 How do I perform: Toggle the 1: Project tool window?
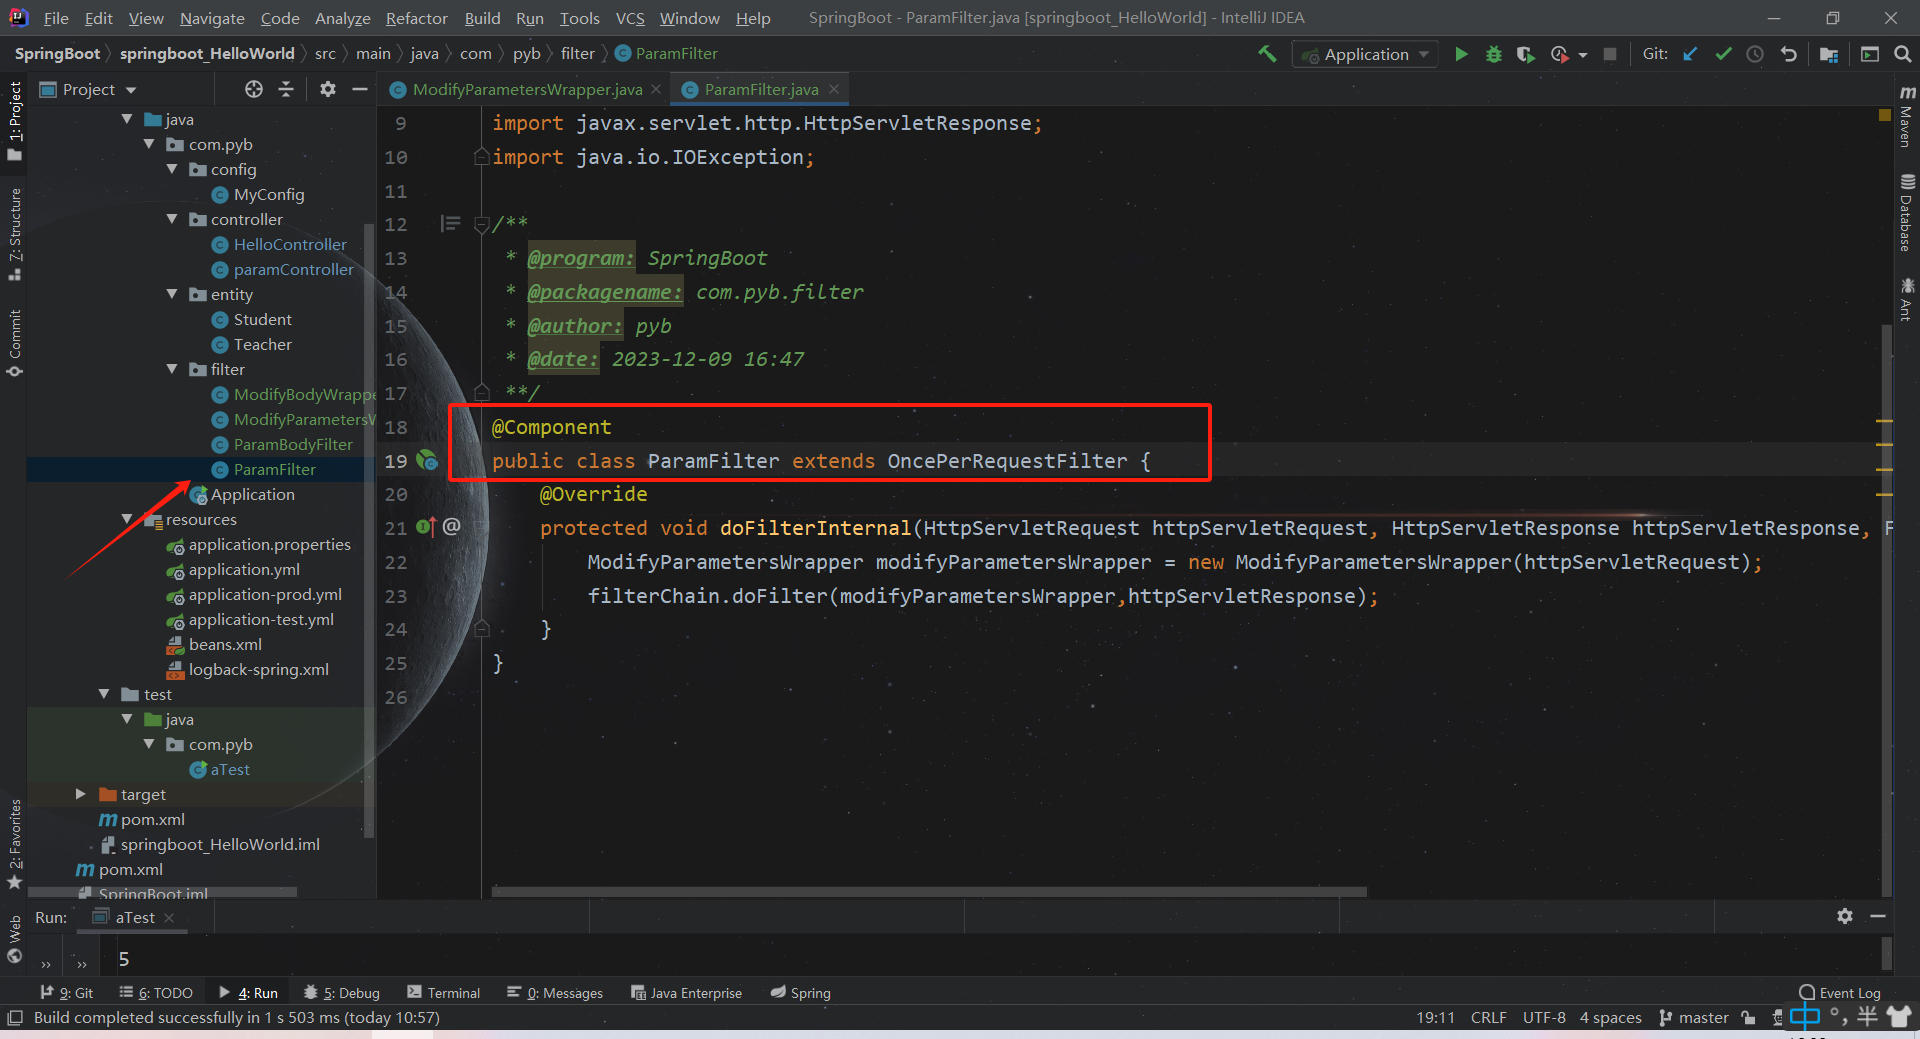tap(14, 121)
